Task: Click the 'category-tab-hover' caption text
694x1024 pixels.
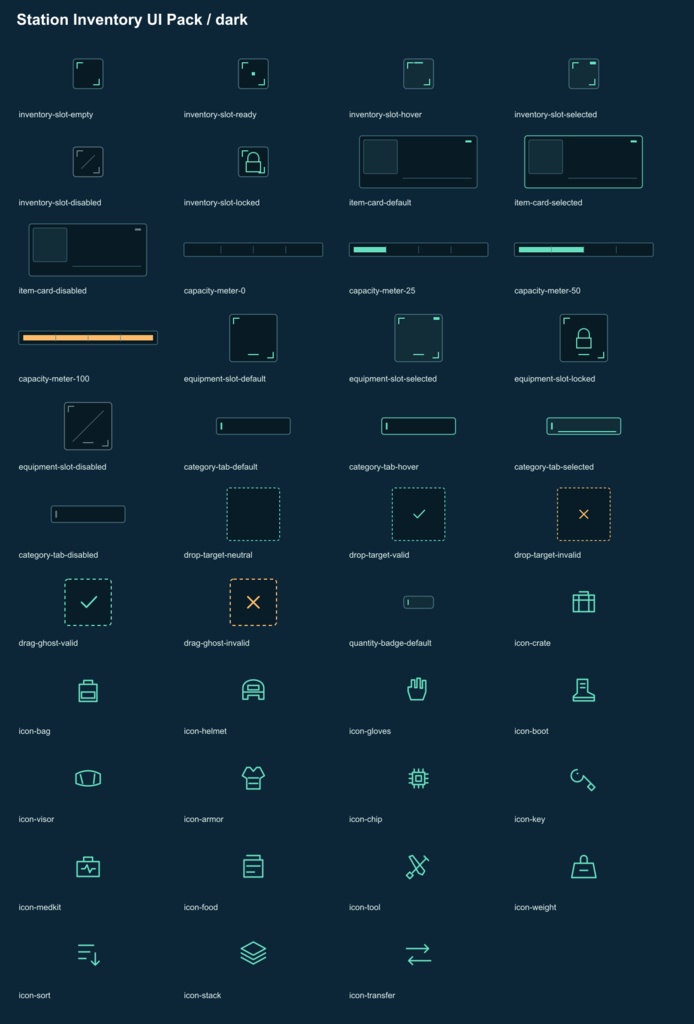Action: pos(384,467)
